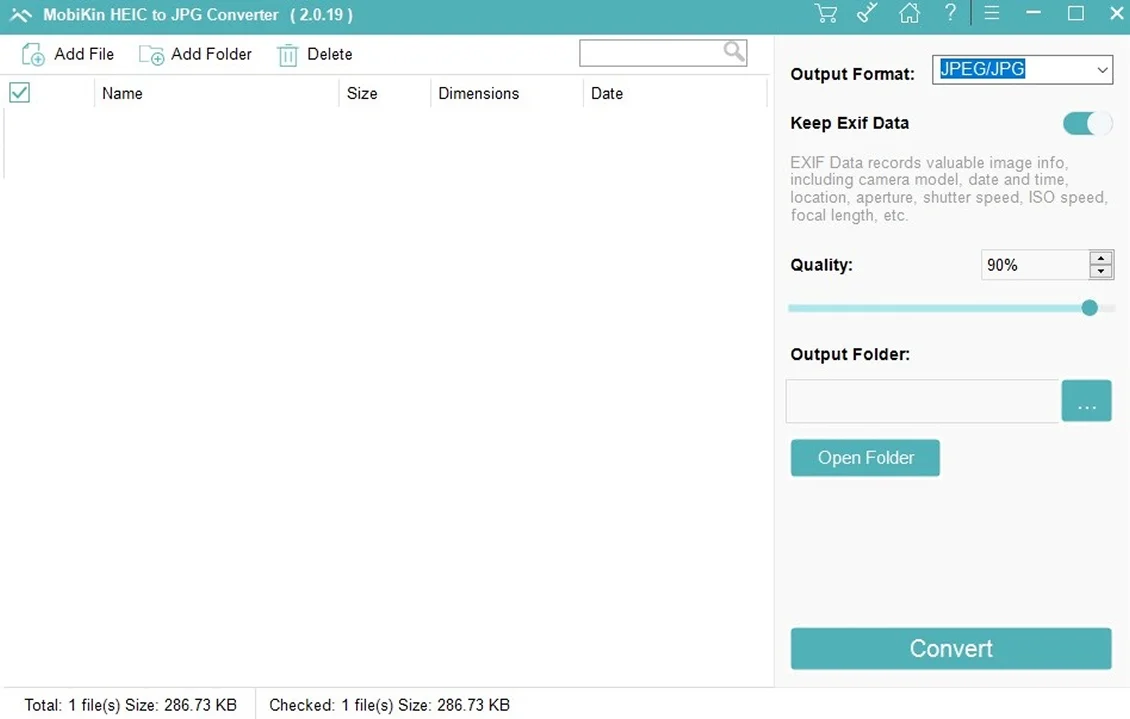The image size is (1130, 719).
Task: Open the hamburger menu in title bar
Action: pos(992,13)
